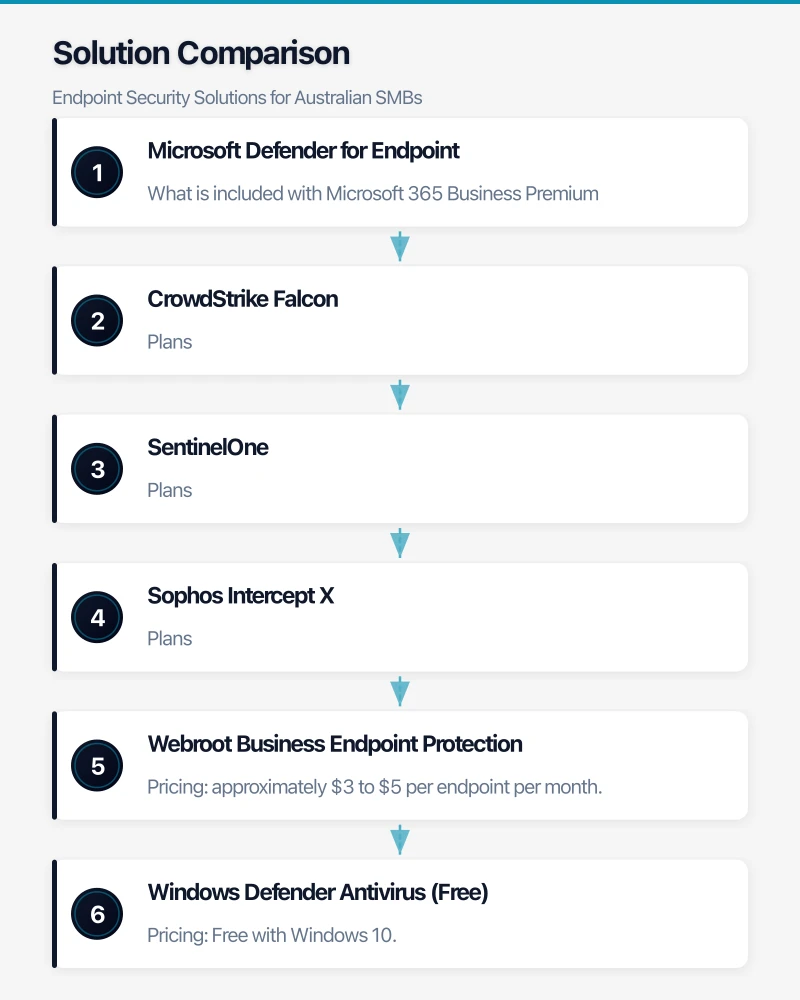Click the arrow between CrowdStrike and SentinelOne

(399, 394)
